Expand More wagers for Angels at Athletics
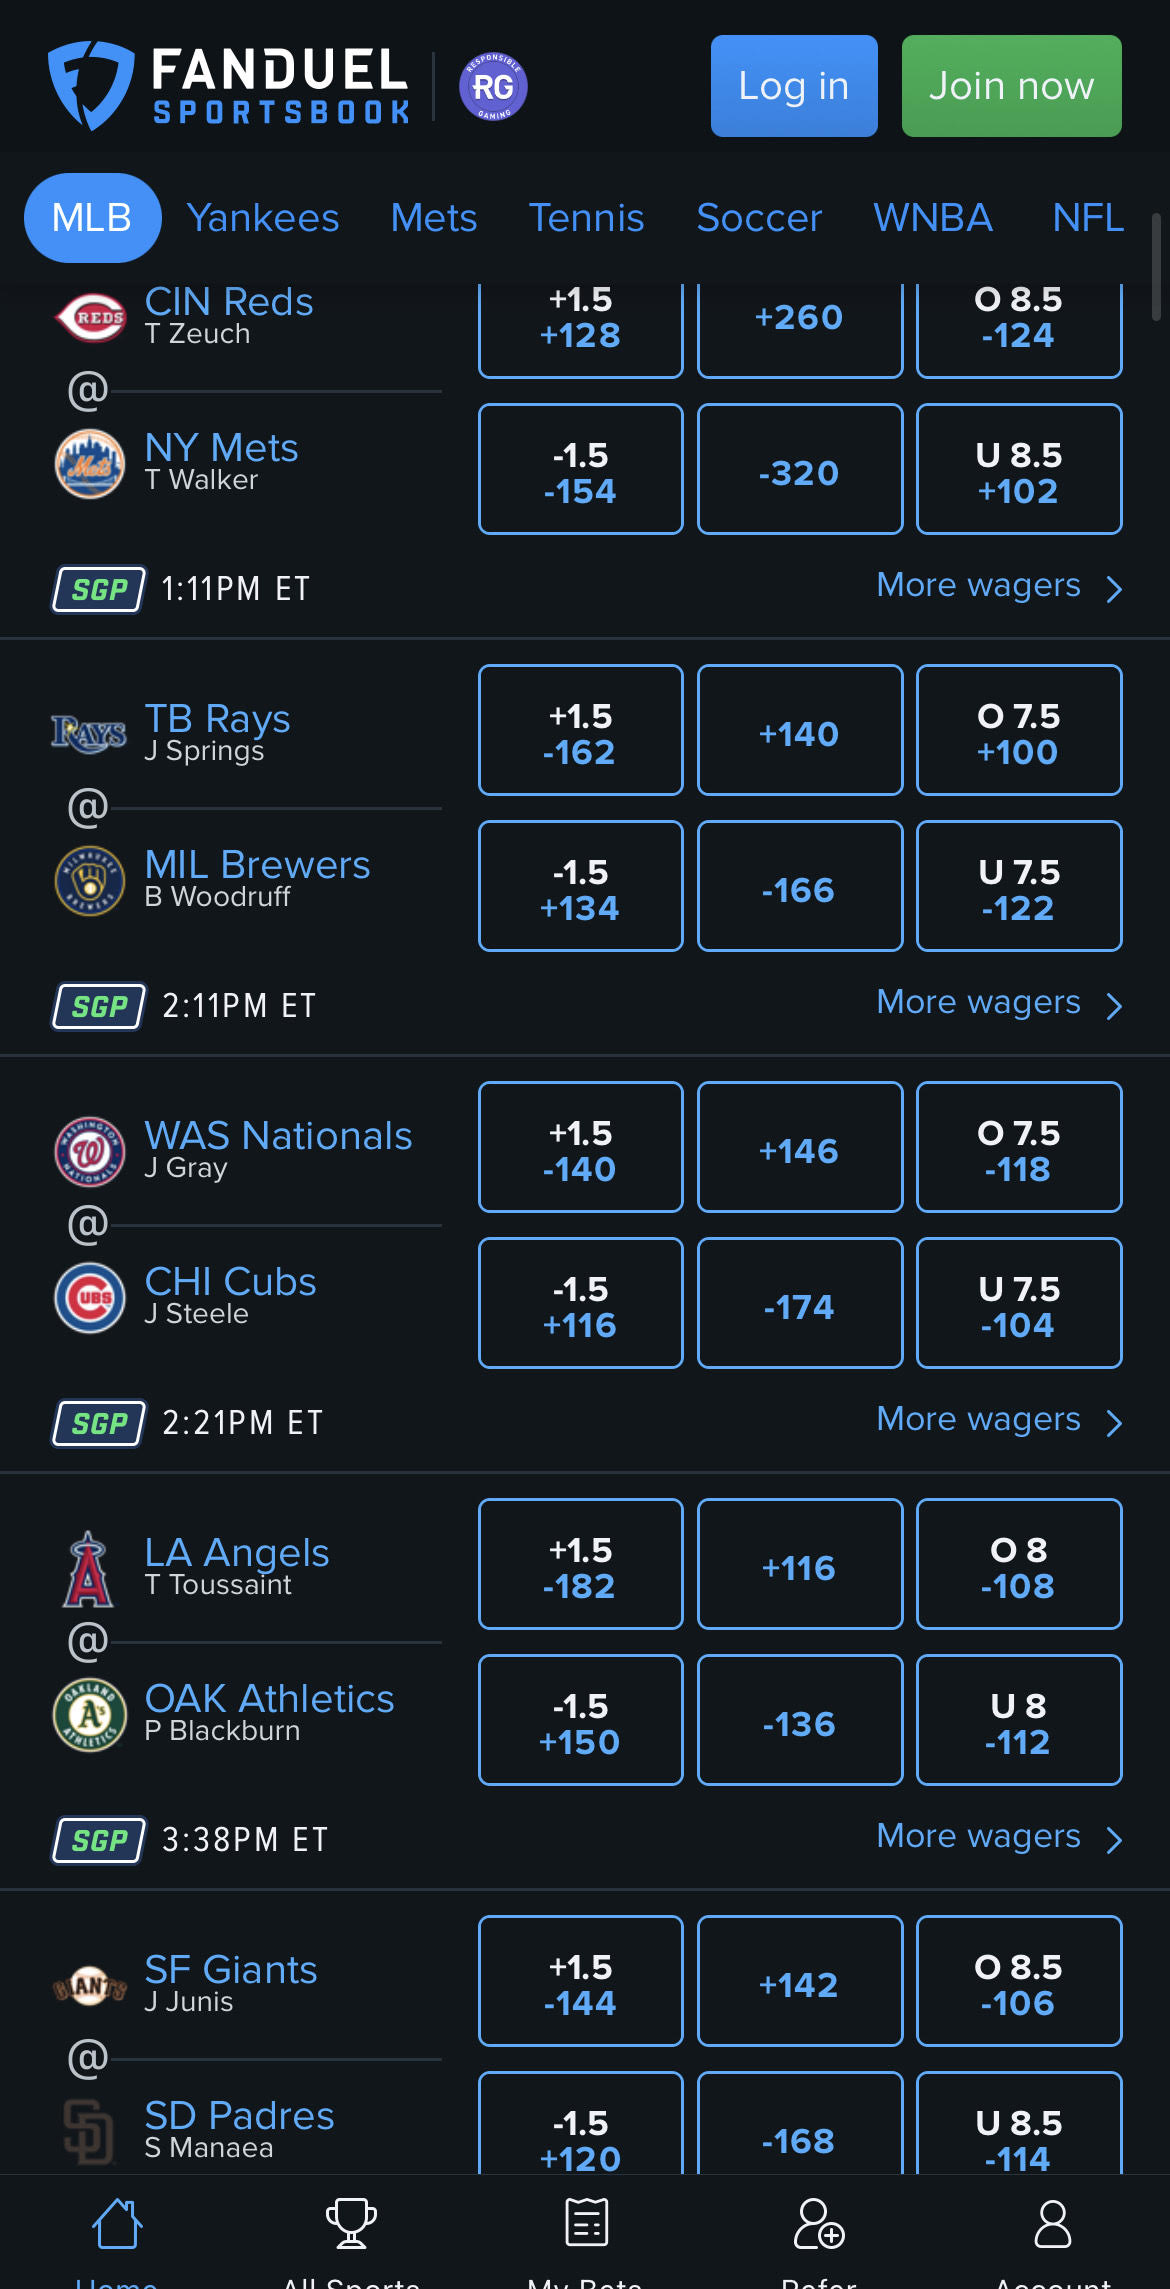The image size is (1170, 2289). pyautogui.click(x=999, y=1837)
